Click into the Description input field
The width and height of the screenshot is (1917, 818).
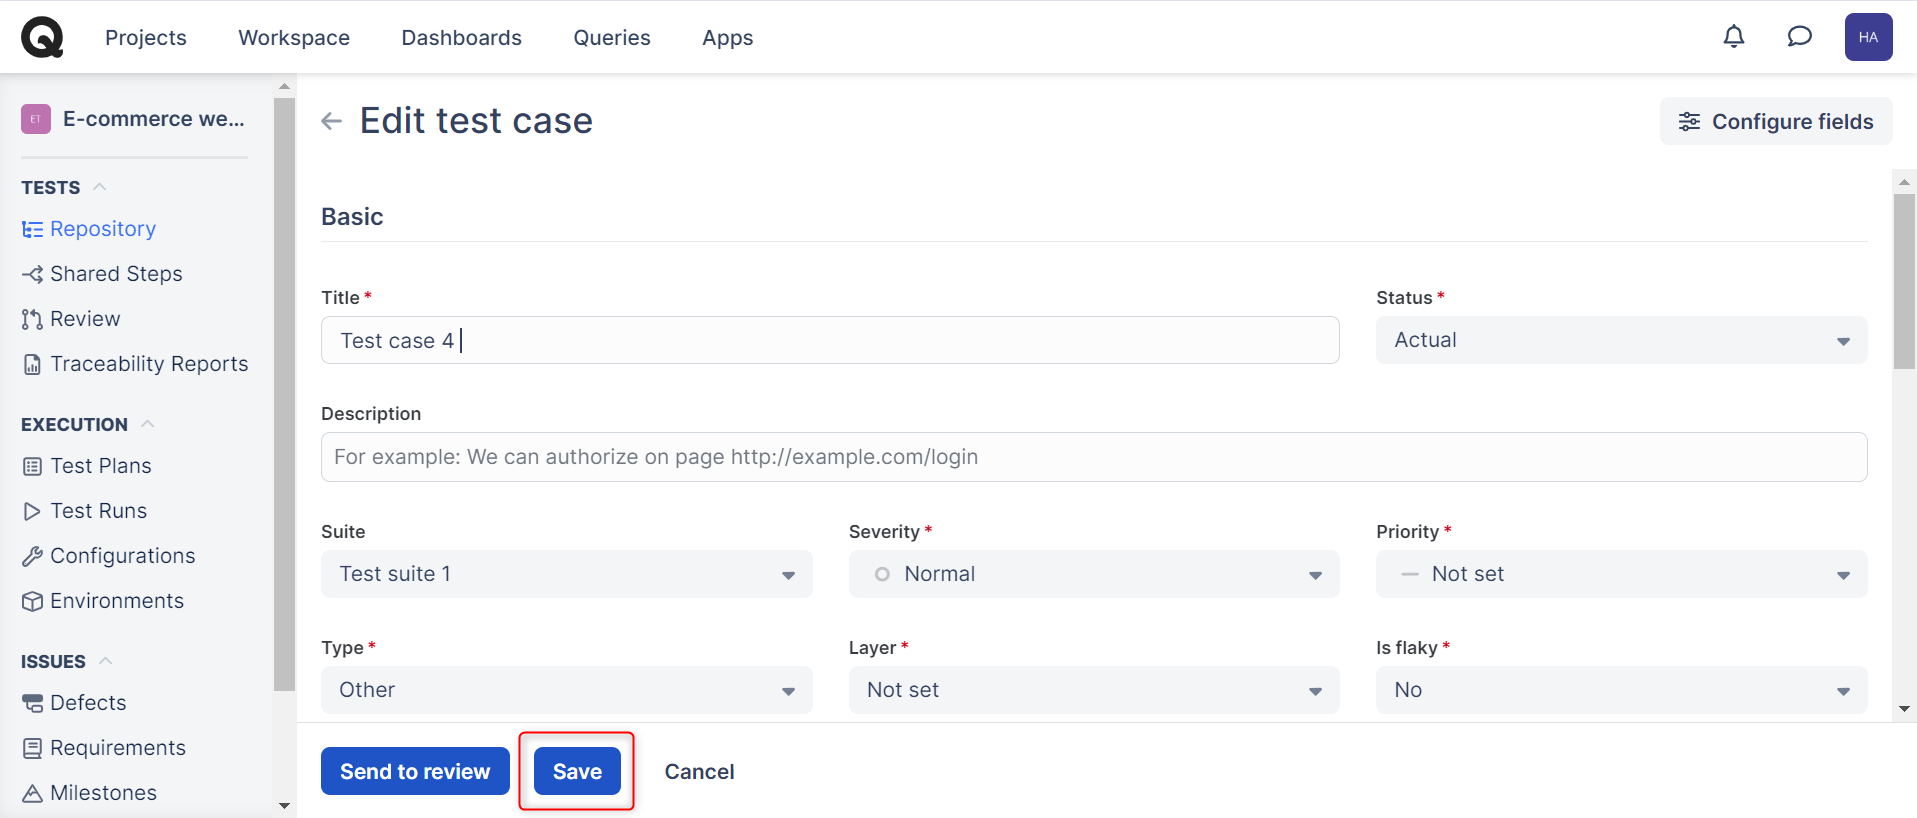pyautogui.click(x=1093, y=457)
